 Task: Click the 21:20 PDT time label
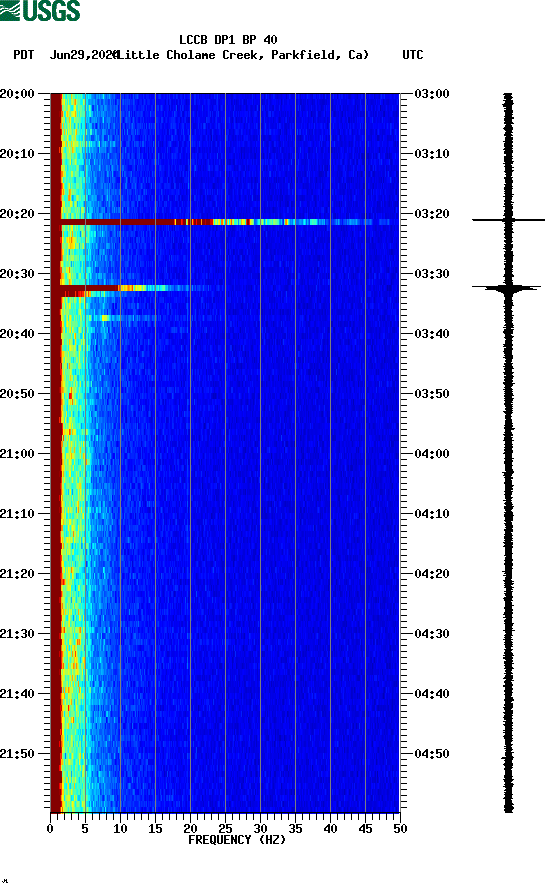coord(17,574)
